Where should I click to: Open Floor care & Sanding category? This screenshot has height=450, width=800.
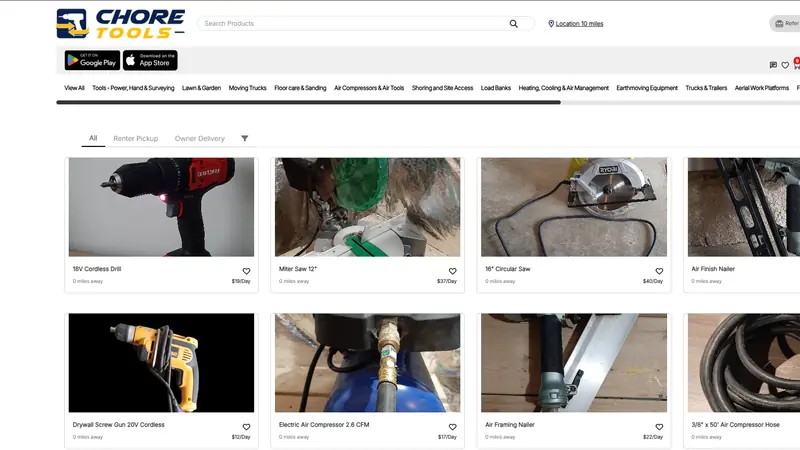[300, 88]
